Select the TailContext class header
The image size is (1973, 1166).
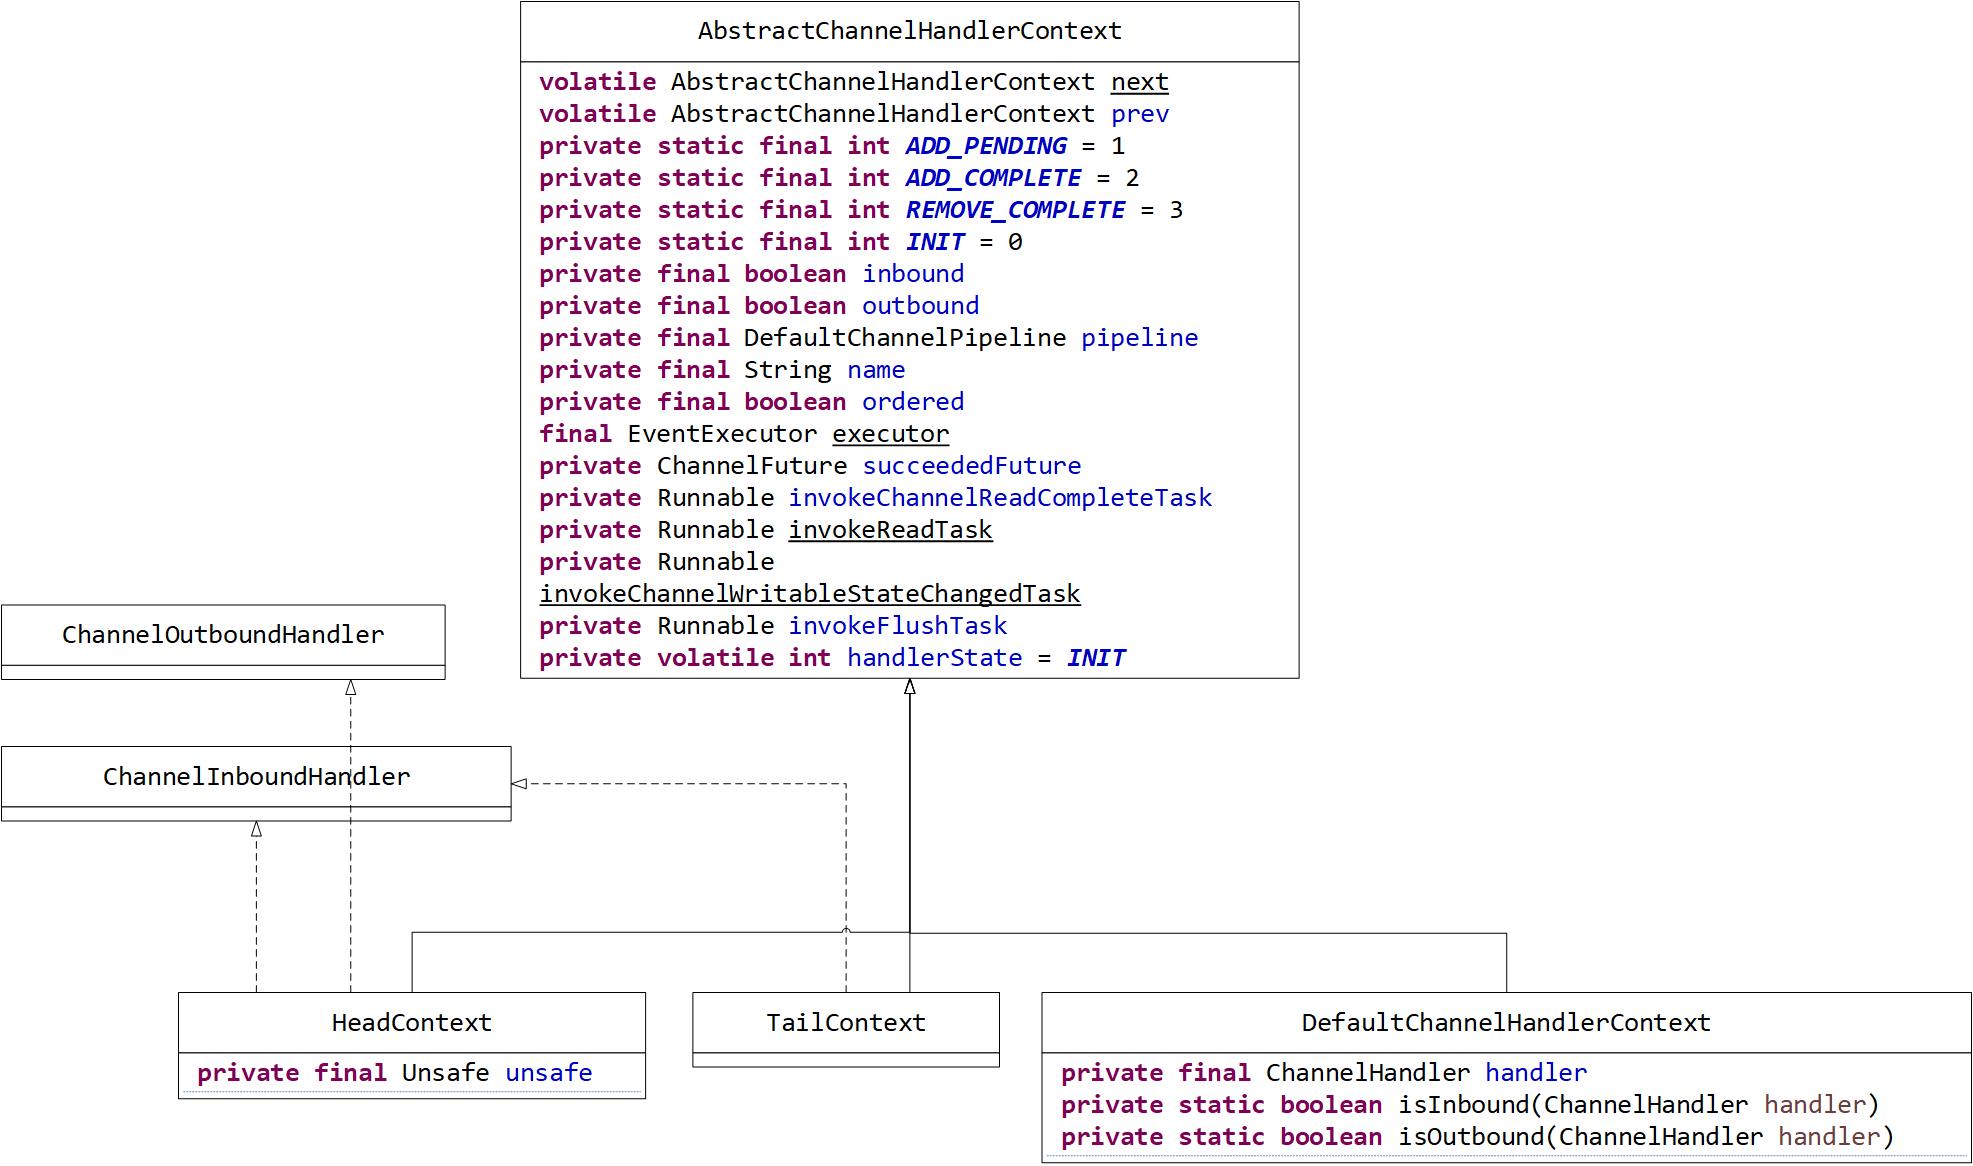(845, 1023)
